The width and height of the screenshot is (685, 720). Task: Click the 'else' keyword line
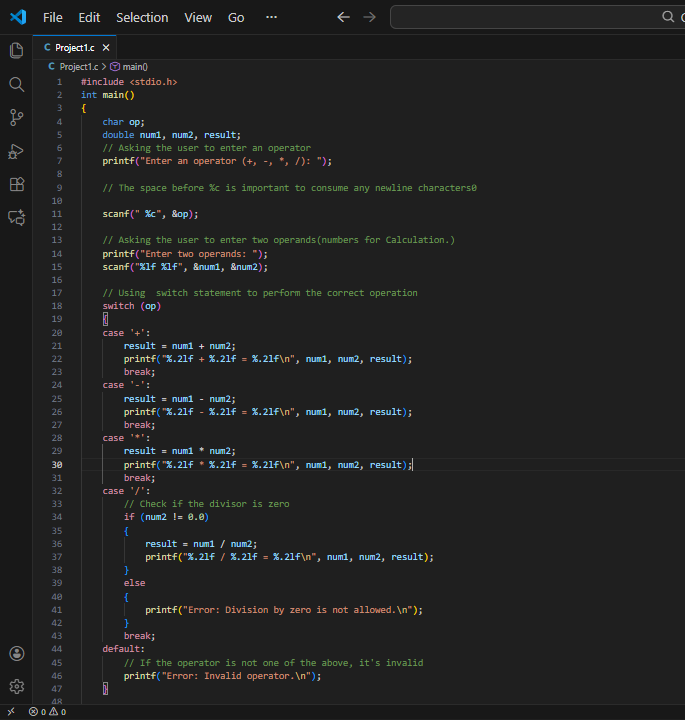pyautogui.click(x=135, y=583)
